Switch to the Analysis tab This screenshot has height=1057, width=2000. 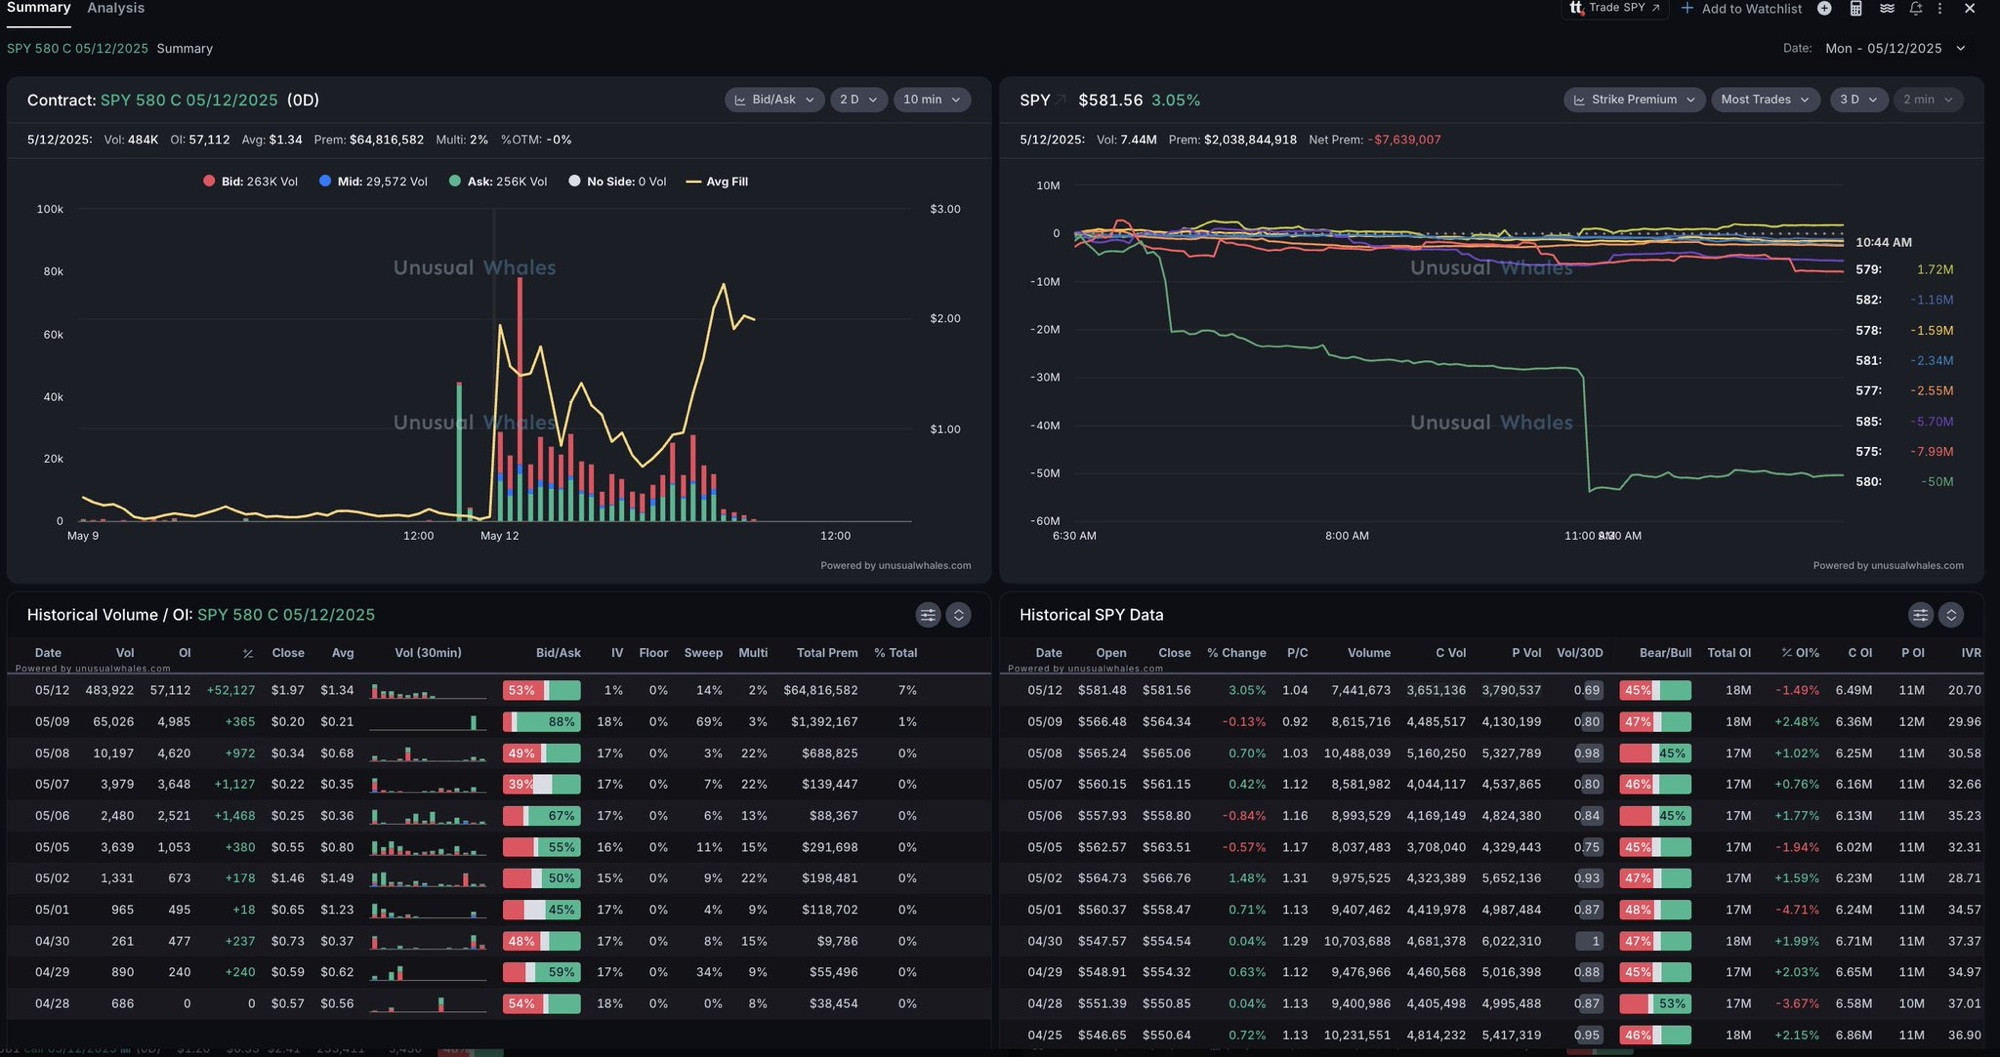tap(116, 8)
